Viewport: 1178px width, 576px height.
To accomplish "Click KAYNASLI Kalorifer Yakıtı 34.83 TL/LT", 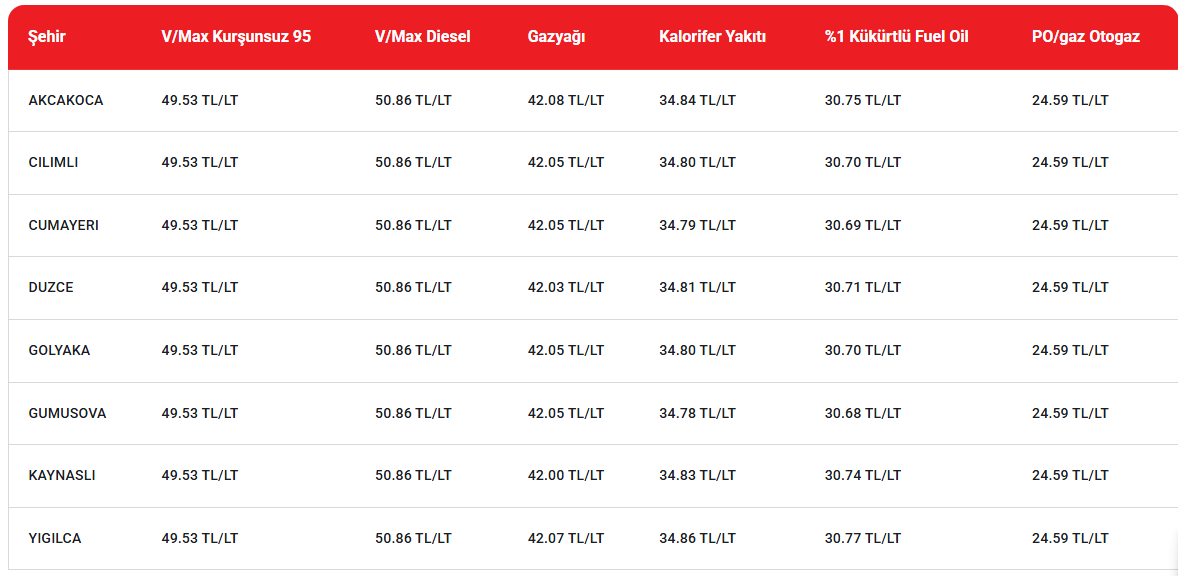I will tap(697, 476).
